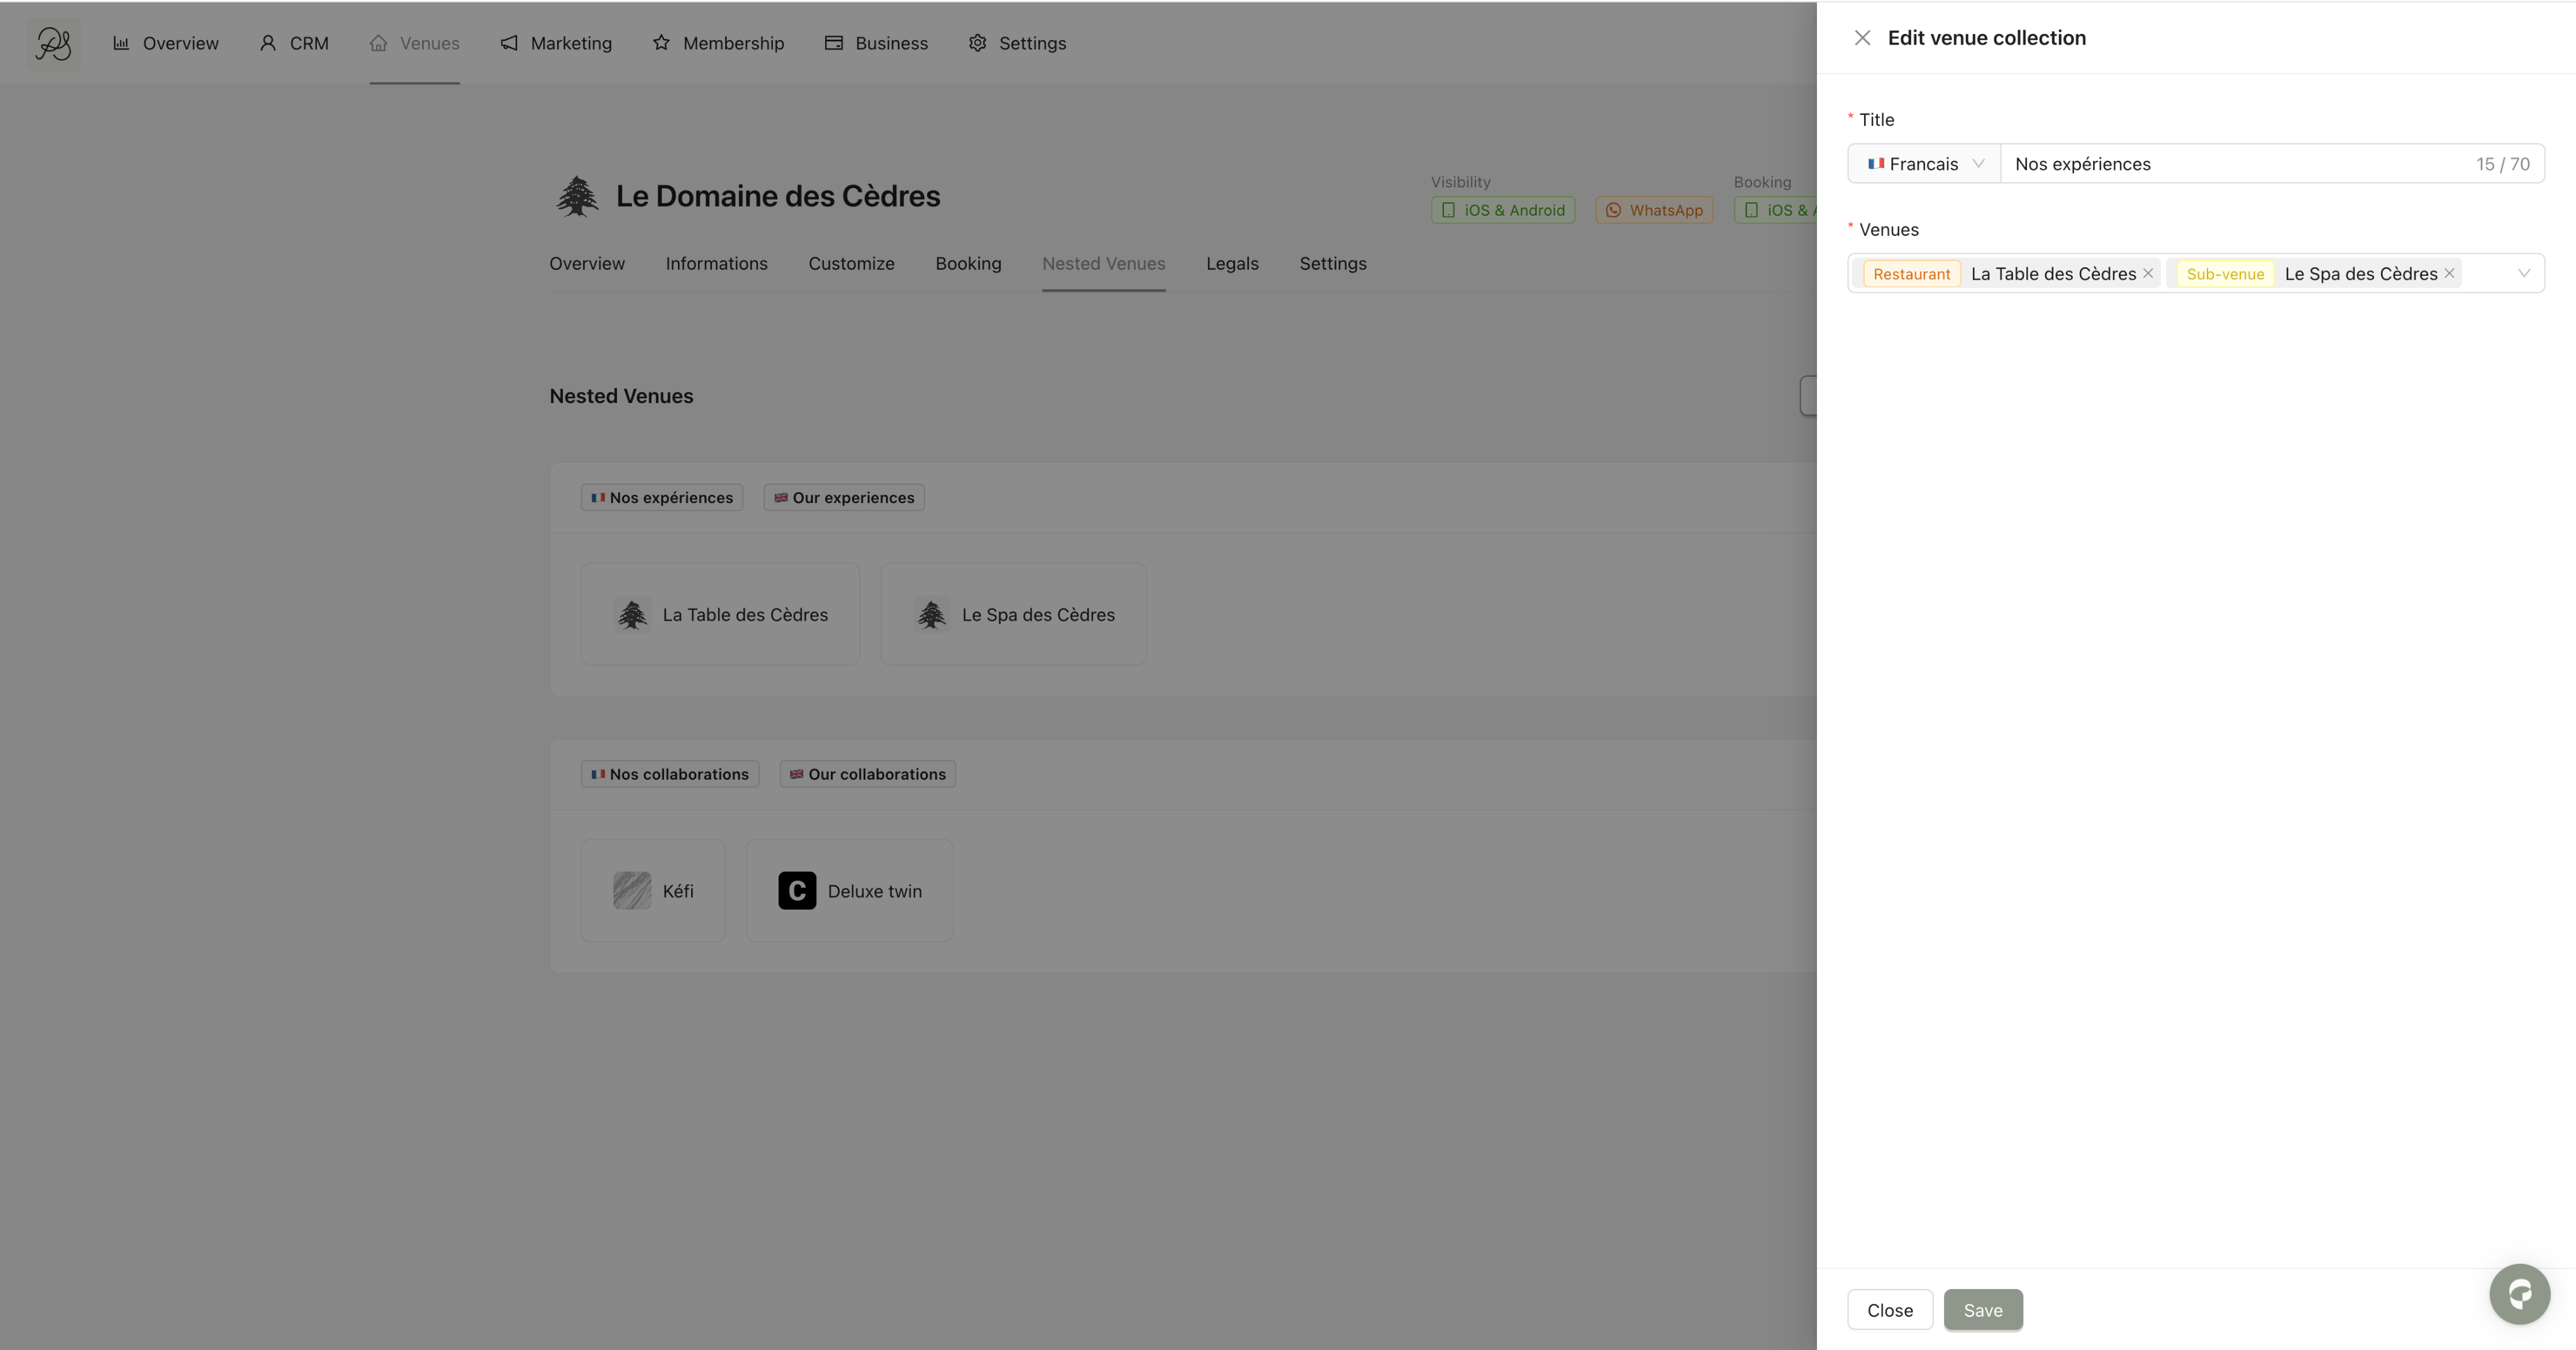The height and width of the screenshot is (1350, 2576).
Task: Go to the Customize tab
Action: (851, 264)
